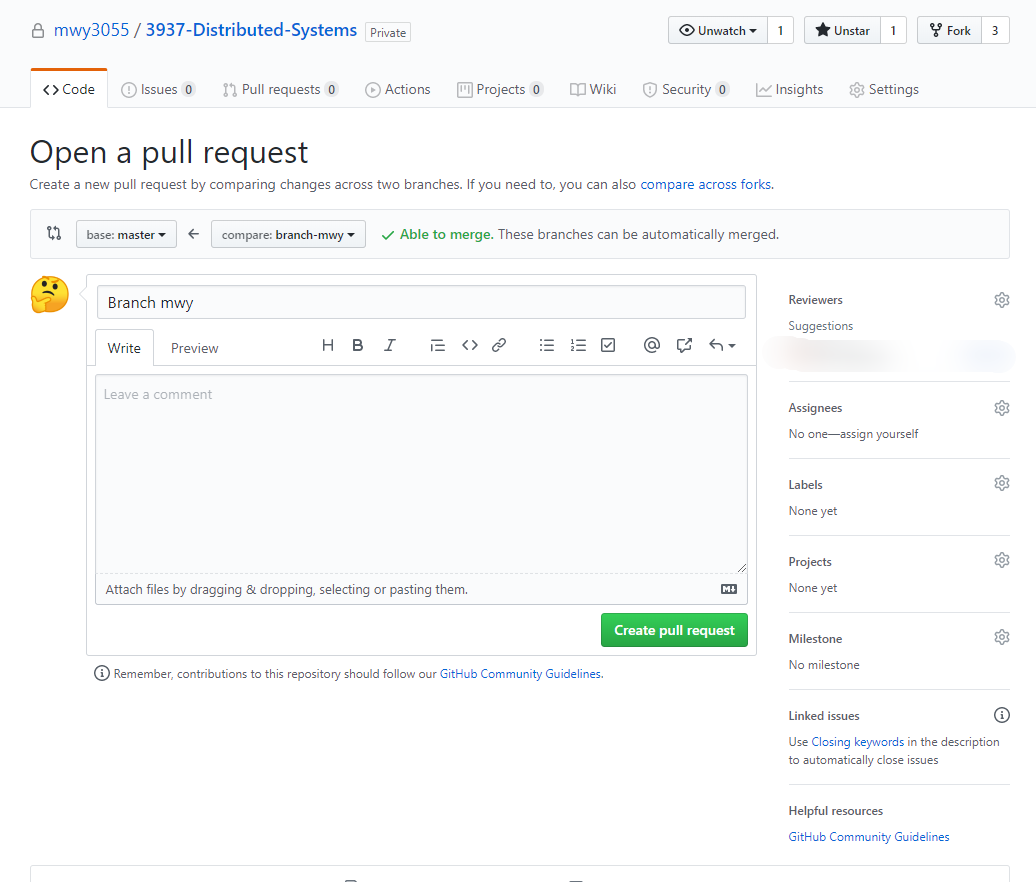The height and width of the screenshot is (882, 1036).
Task: Click the Markdown supported icon
Action: pyautogui.click(x=729, y=589)
